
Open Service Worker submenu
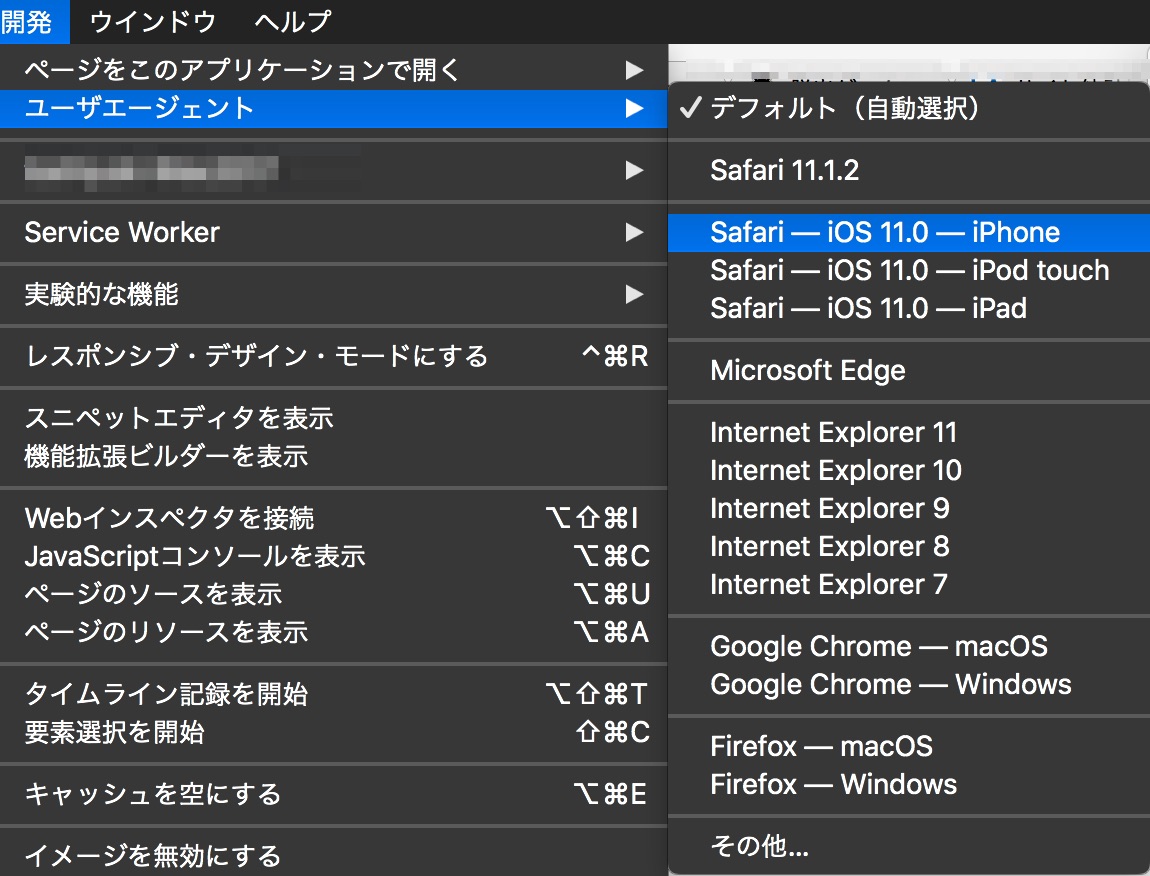(334, 233)
